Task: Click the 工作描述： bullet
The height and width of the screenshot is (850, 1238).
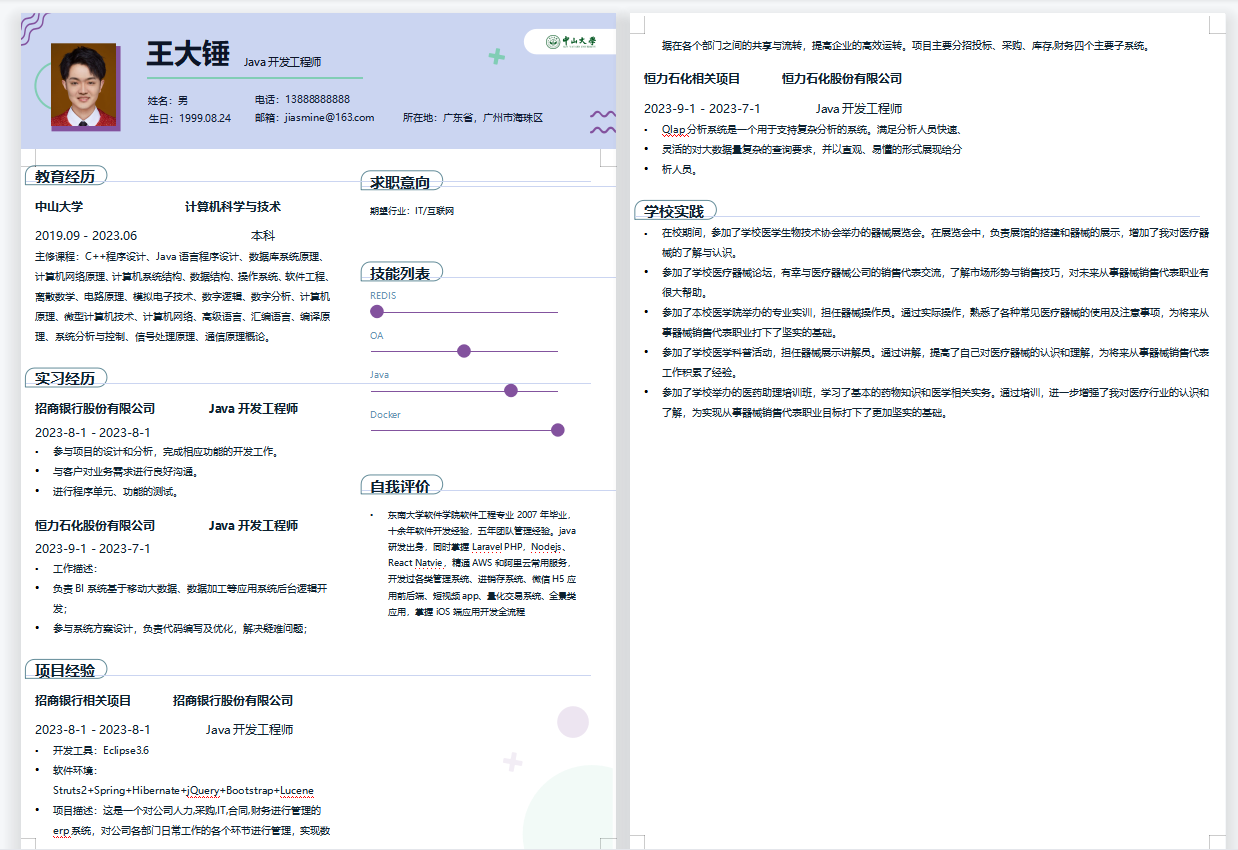Action: click(75, 569)
